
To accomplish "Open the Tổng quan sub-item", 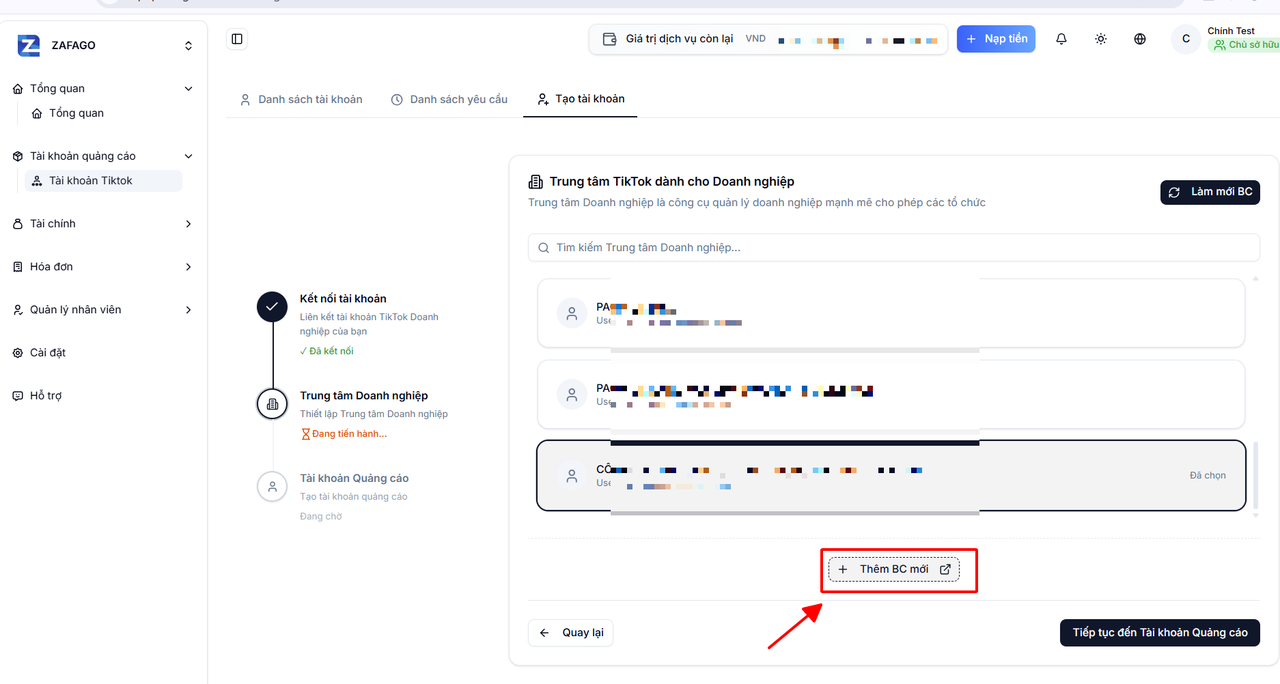I will (76, 113).
